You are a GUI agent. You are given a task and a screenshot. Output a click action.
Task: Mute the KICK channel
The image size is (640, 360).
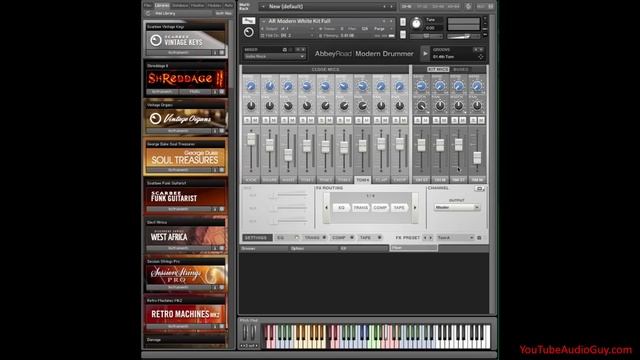click(x=255, y=120)
